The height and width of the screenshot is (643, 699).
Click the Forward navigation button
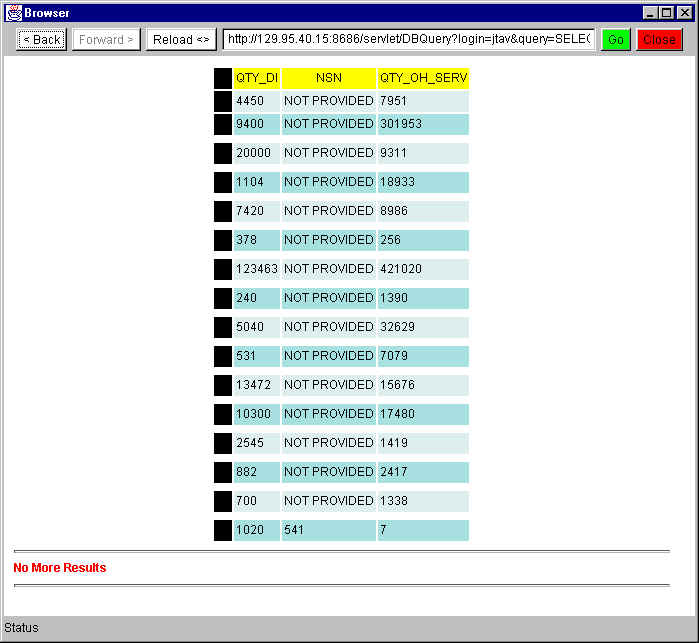(106, 40)
